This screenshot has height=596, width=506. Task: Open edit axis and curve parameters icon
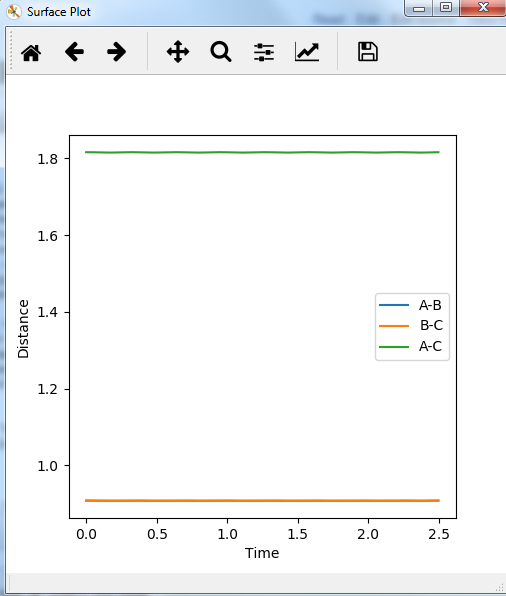307,52
